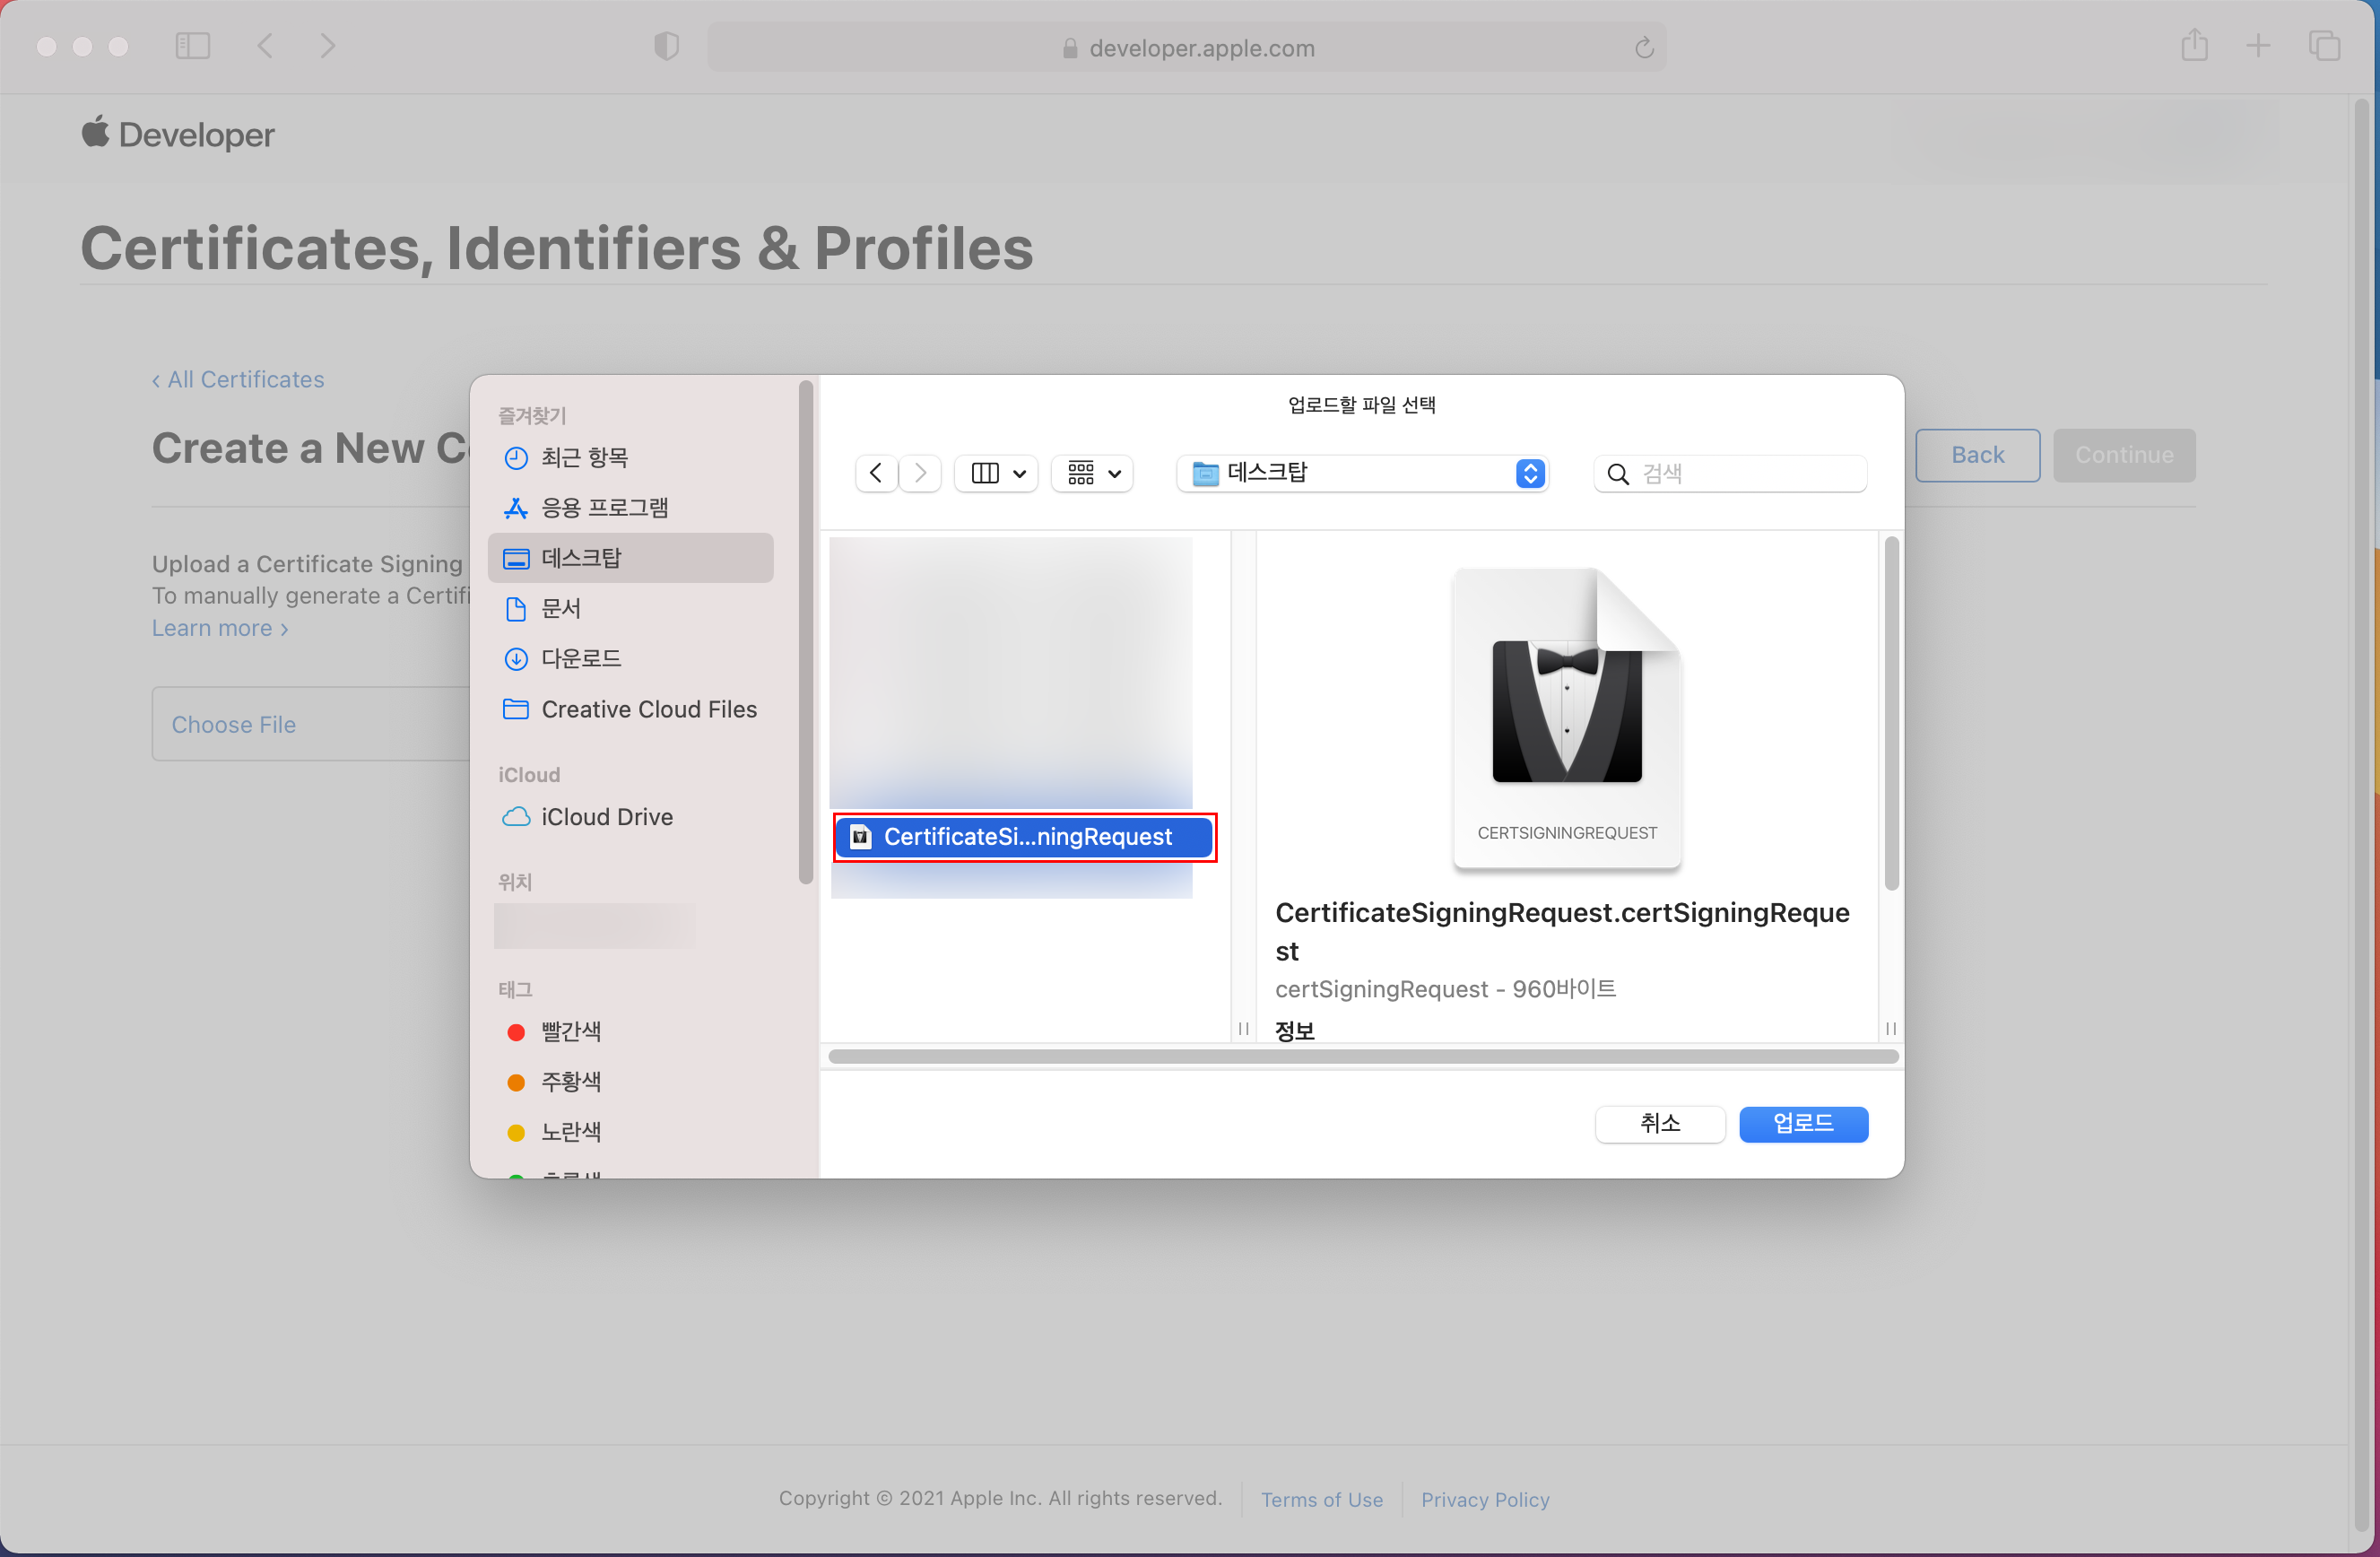Expand the grouping options dropdown
Viewport: 2380px width, 1557px height.
pos(1093,473)
